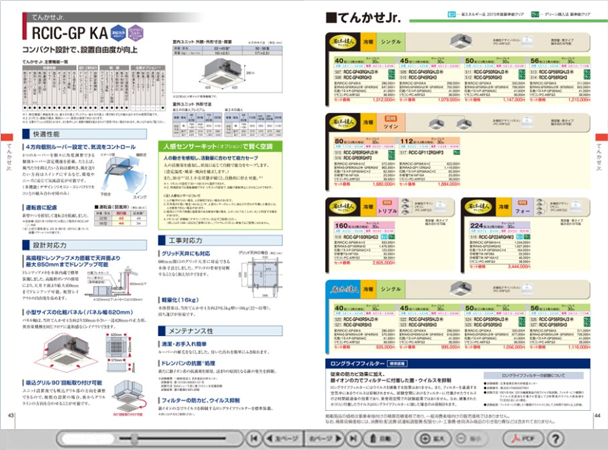The image size is (608, 450).
Task: Click the ロングライフフィルター blue header
Action: point(458,364)
